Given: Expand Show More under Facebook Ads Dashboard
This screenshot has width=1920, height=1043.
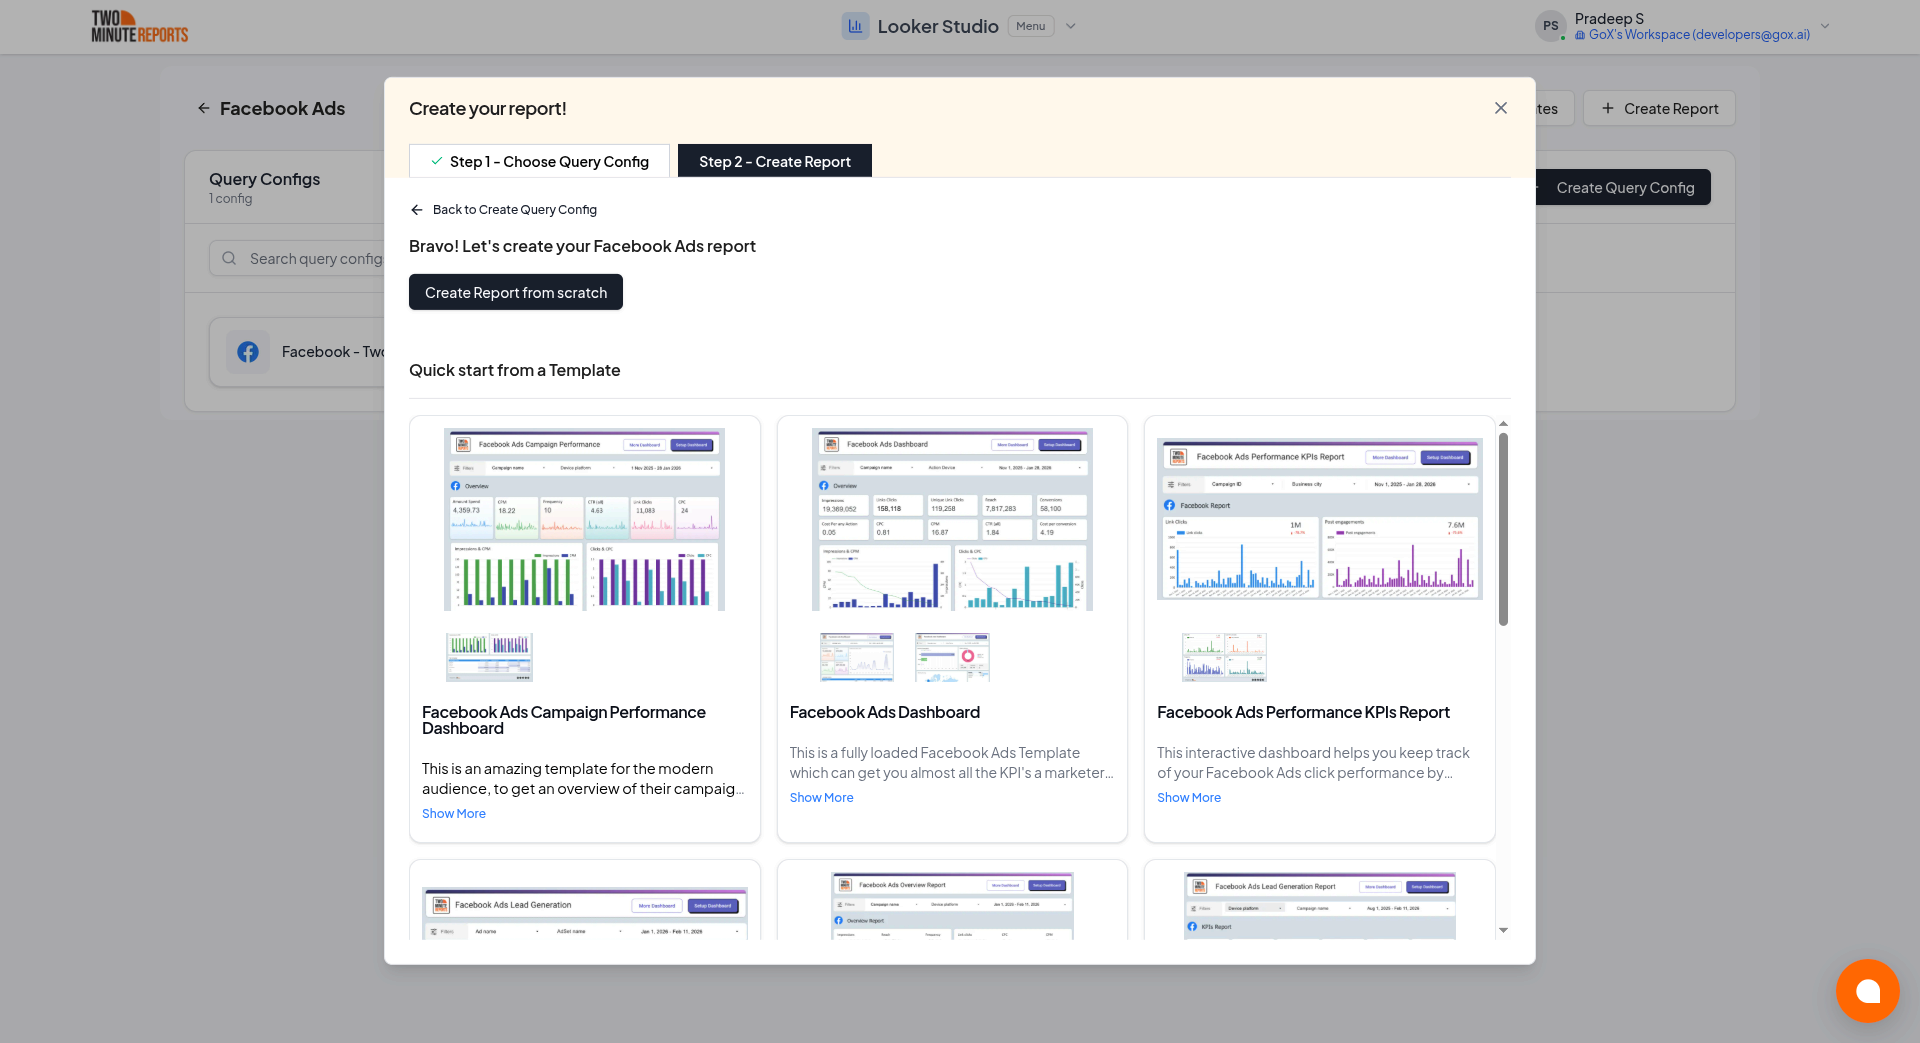Looking at the screenshot, I should pyautogui.click(x=821, y=797).
